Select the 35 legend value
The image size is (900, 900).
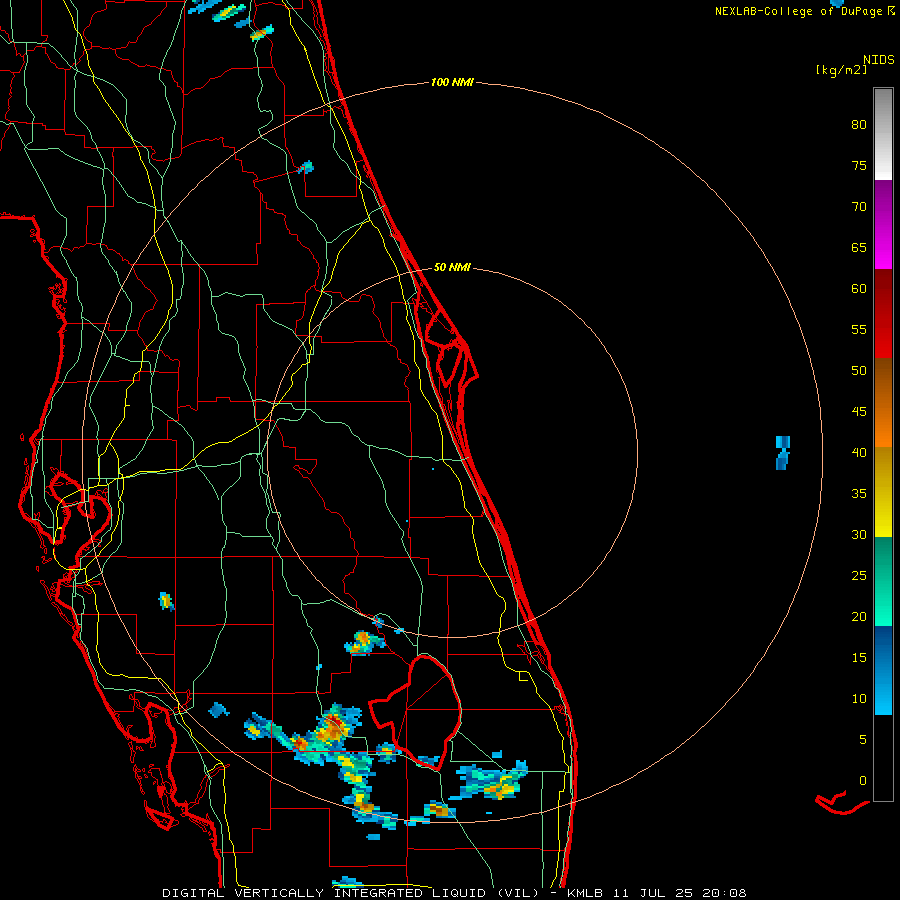(x=859, y=494)
